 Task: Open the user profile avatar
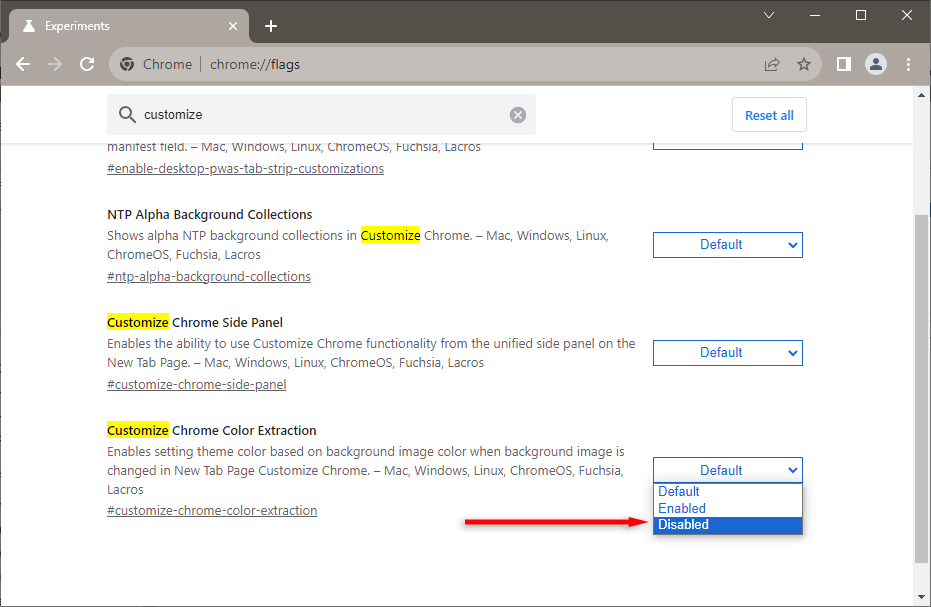coord(876,64)
